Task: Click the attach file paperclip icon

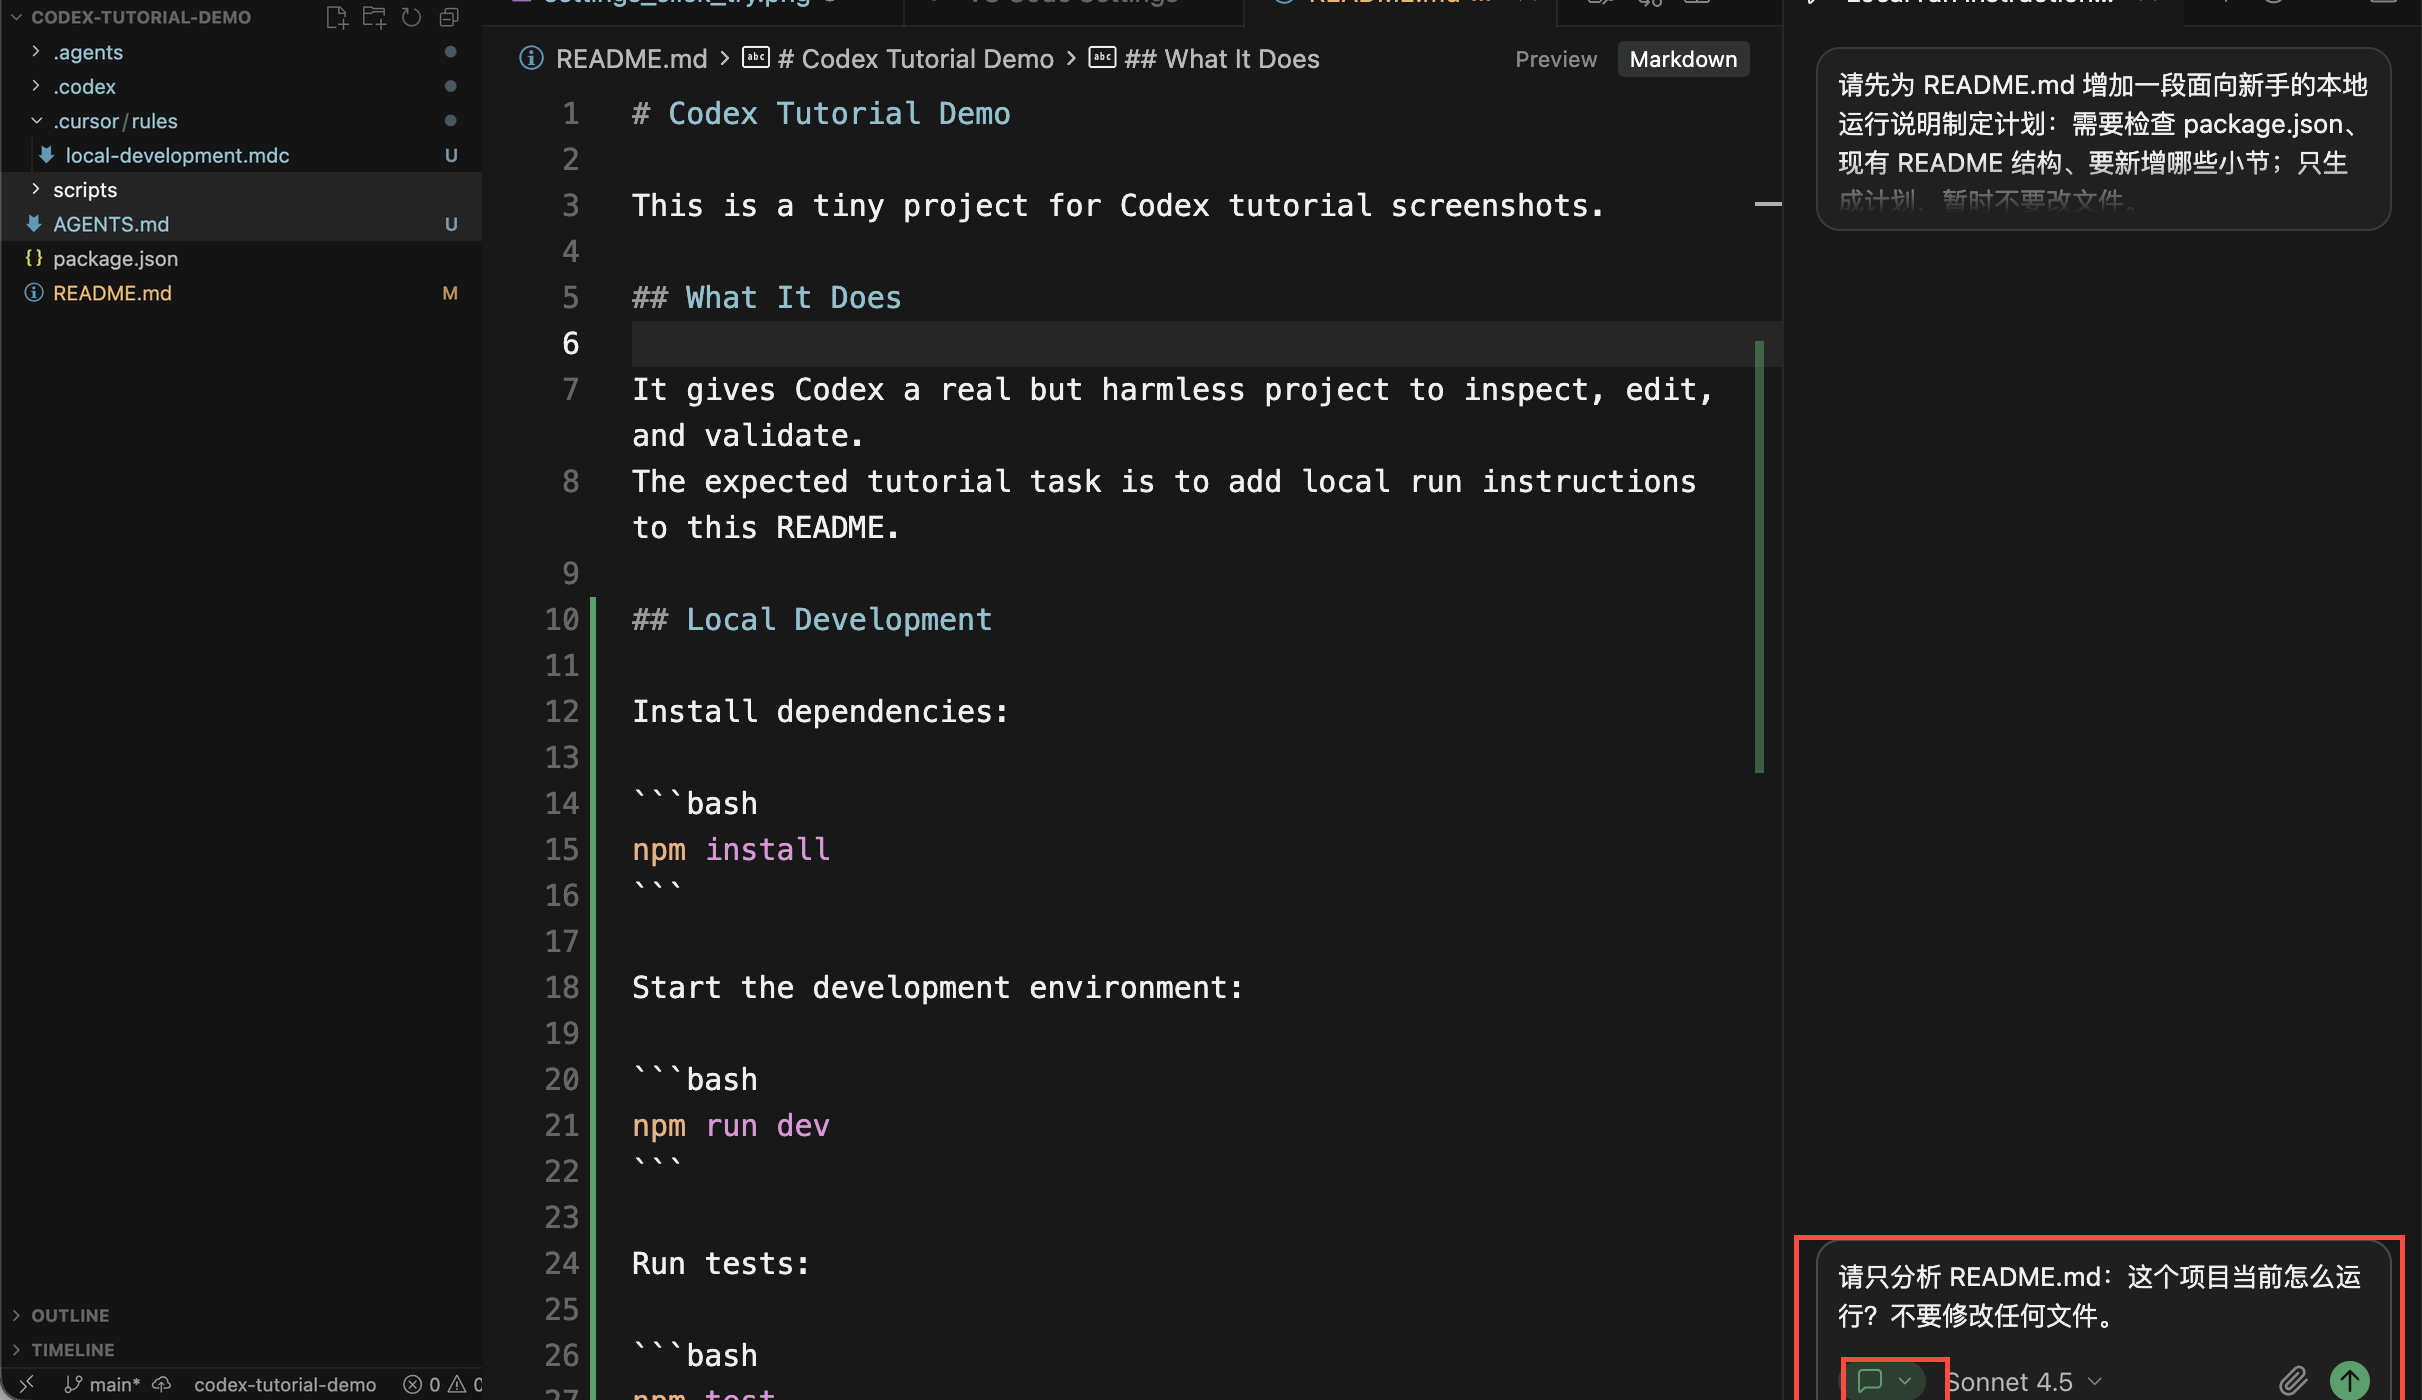Action: click(x=2293, y=1381)
